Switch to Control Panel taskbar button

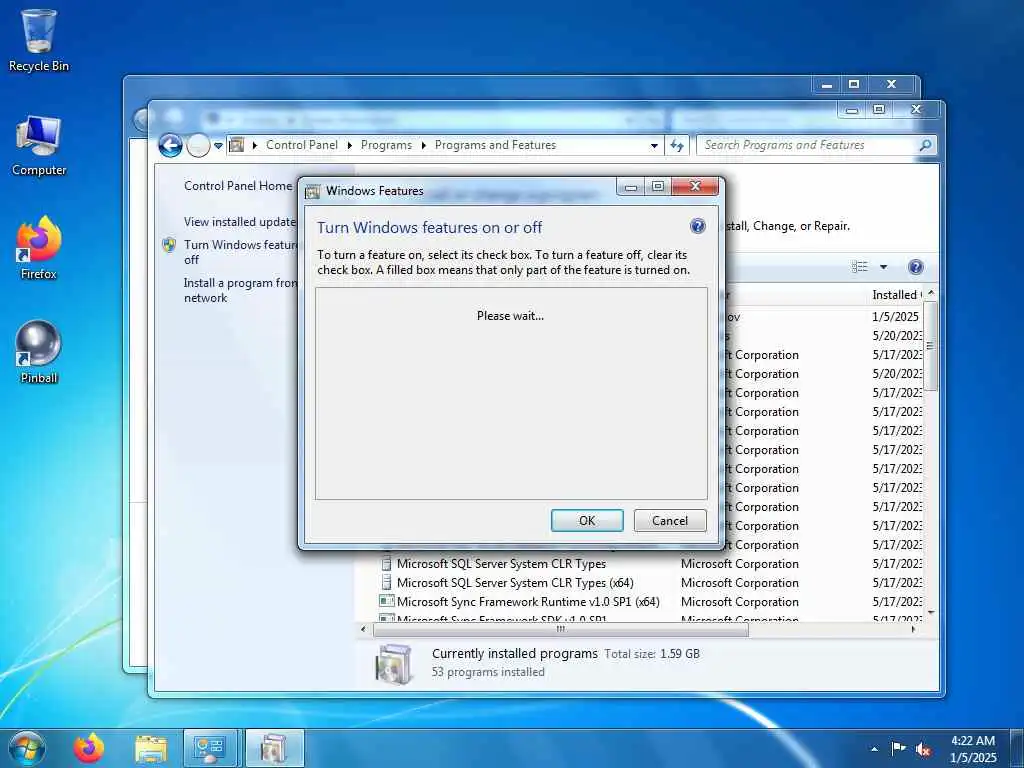coord(212,748)
